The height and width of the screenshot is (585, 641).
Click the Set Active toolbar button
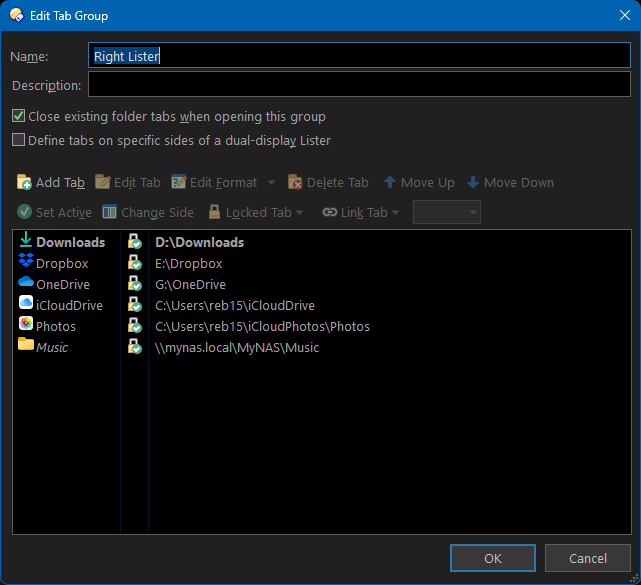[x=54, y=212]
